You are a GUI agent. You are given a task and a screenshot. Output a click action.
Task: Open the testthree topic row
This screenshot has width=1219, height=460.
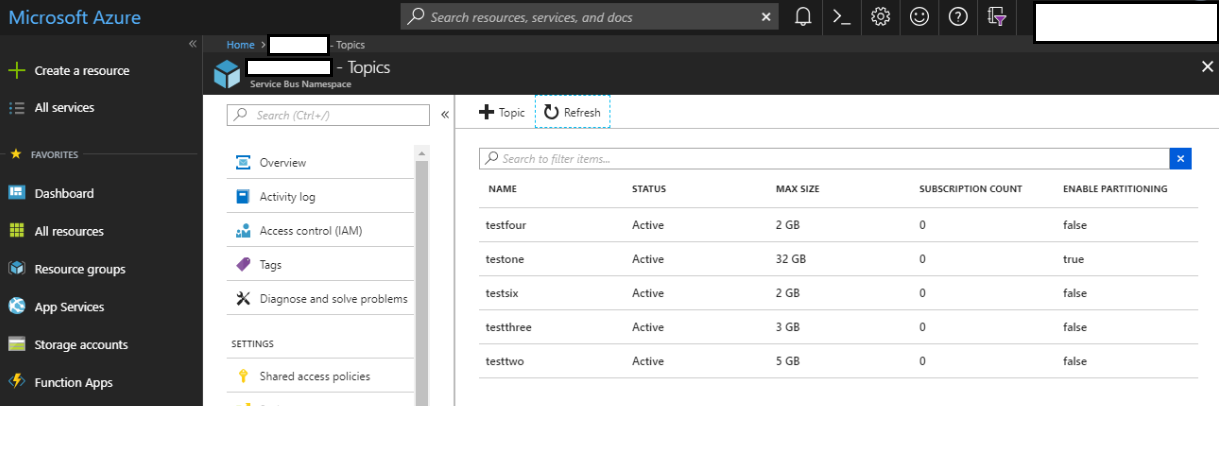click(838, 327)
